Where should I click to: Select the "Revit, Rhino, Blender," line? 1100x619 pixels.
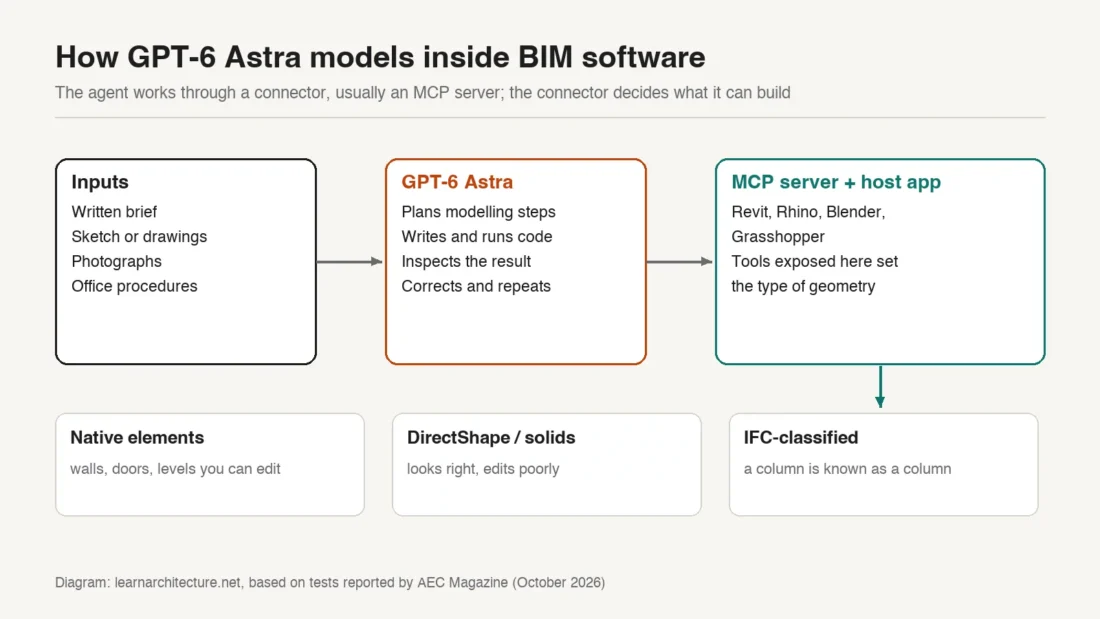pos(808,212)
